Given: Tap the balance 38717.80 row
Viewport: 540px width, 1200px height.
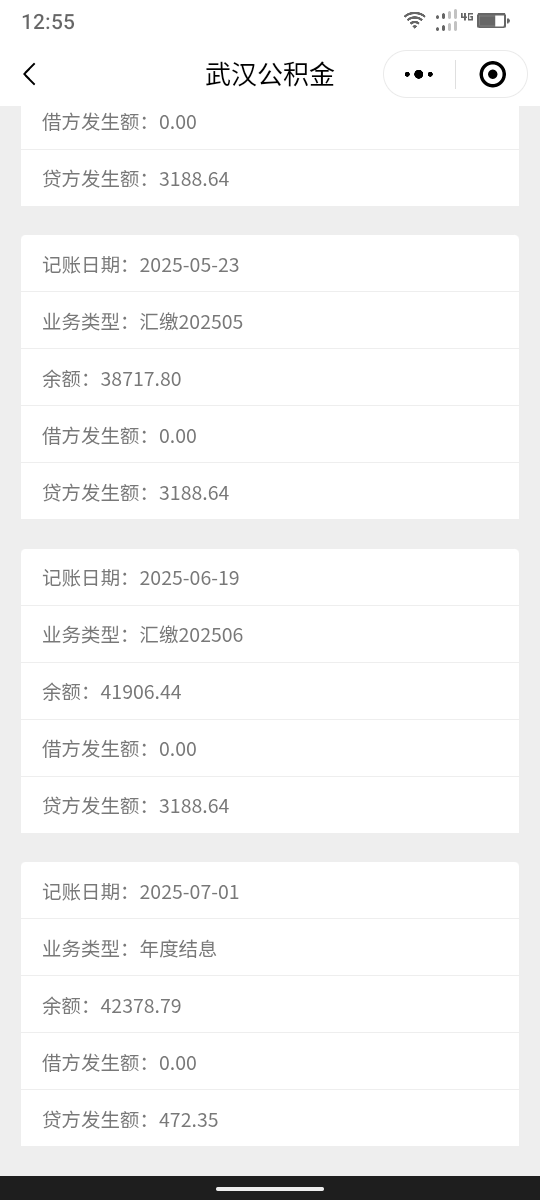Looking at the screenshot, I should click(270, 378).
